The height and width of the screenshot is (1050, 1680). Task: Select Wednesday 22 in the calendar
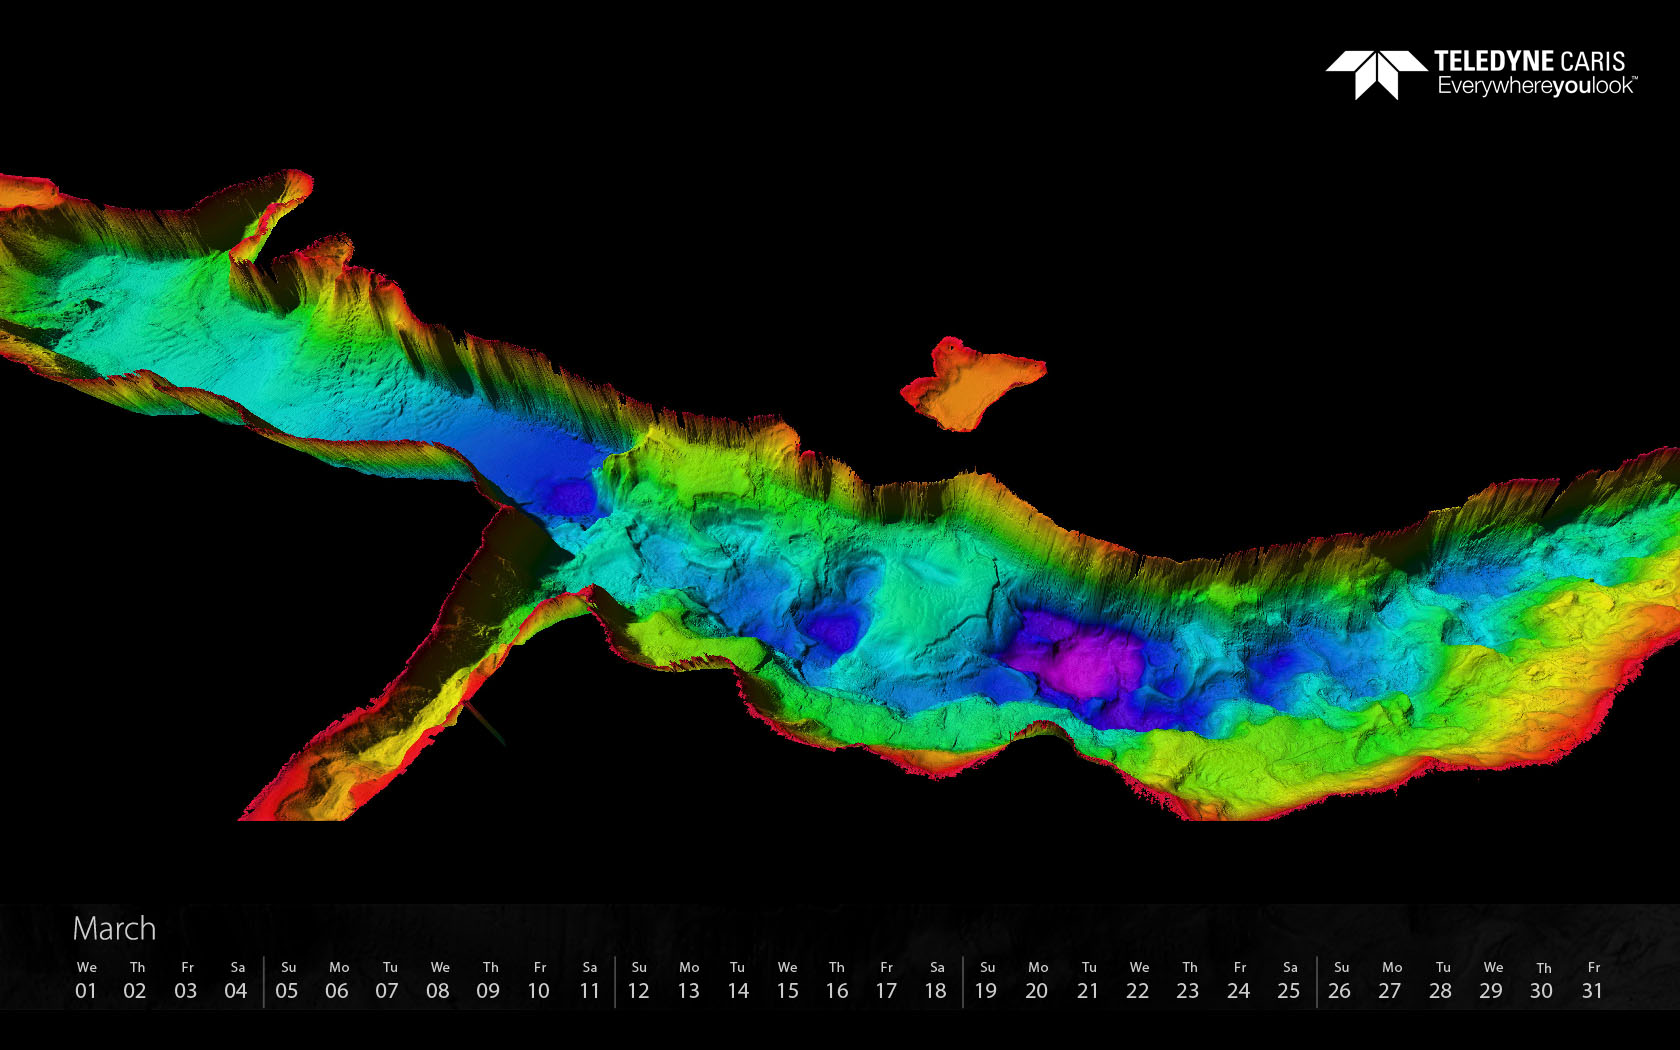pyautogui.click(x=1139, y=981)
